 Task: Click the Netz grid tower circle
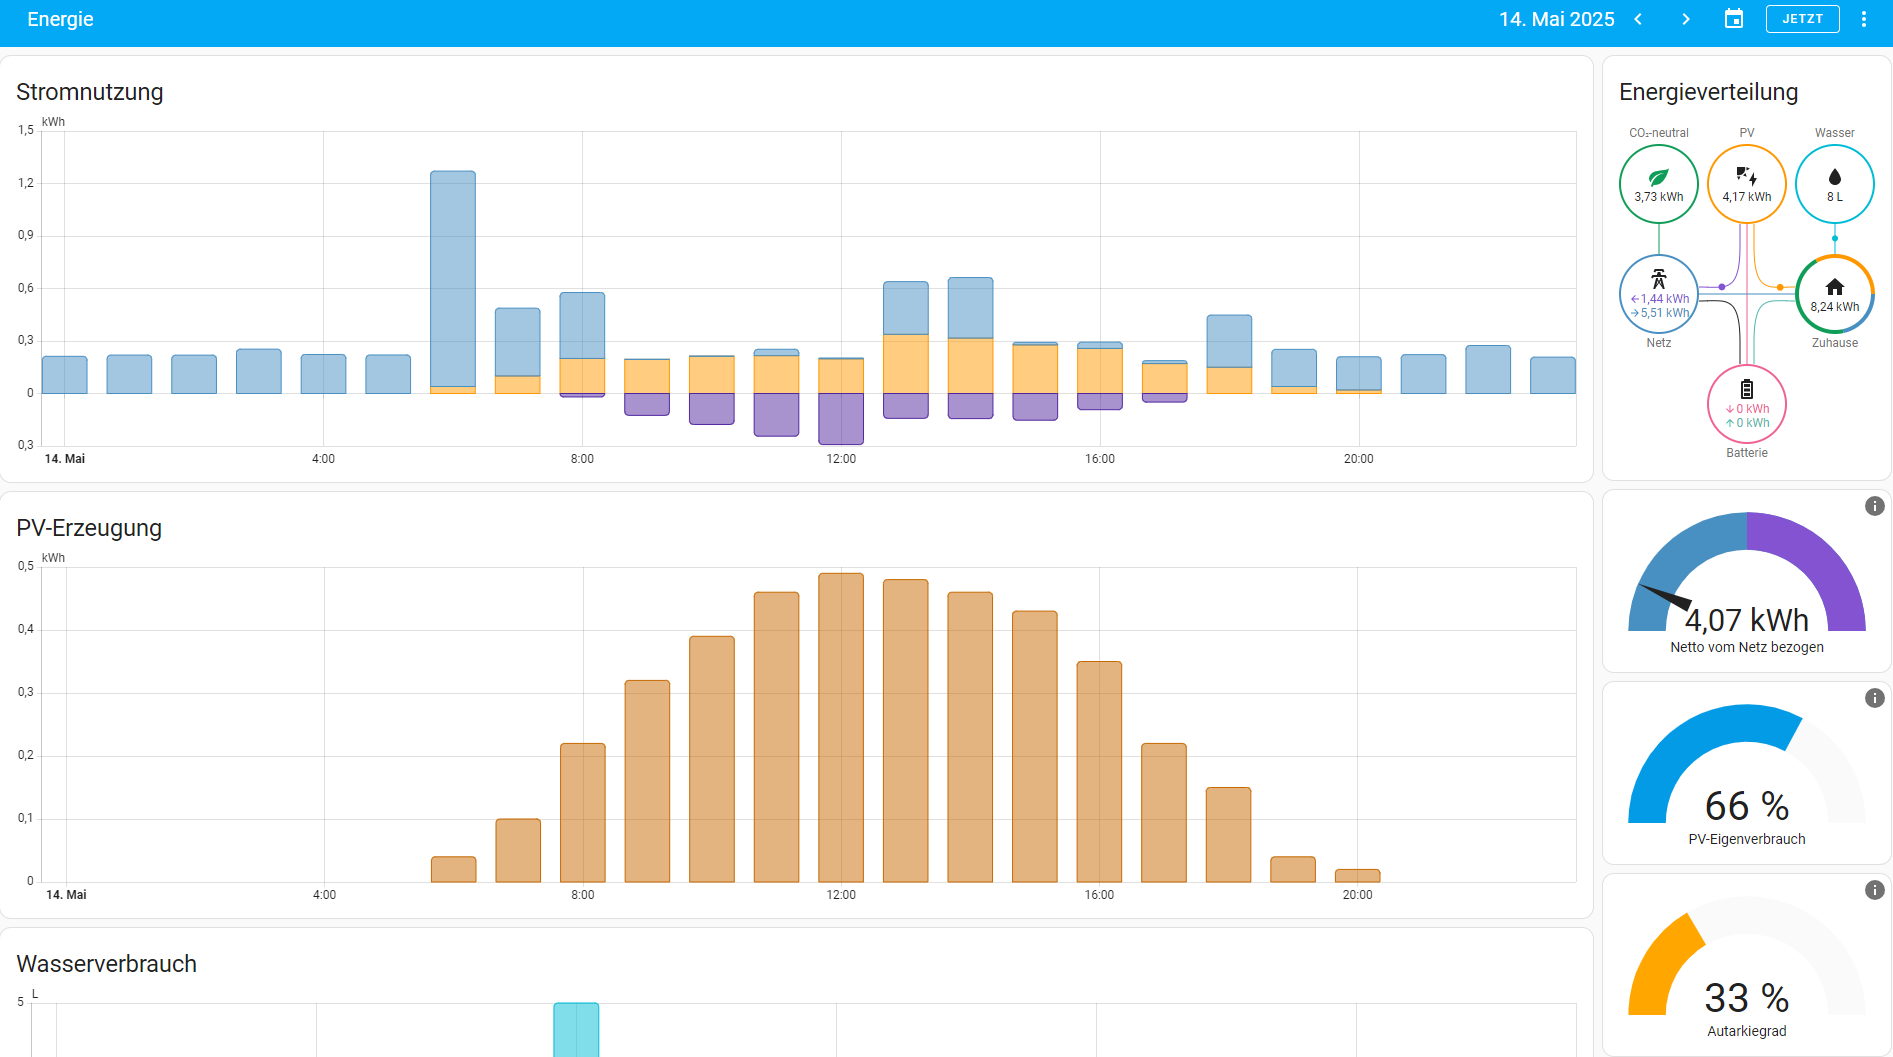tap(1658, 294)
